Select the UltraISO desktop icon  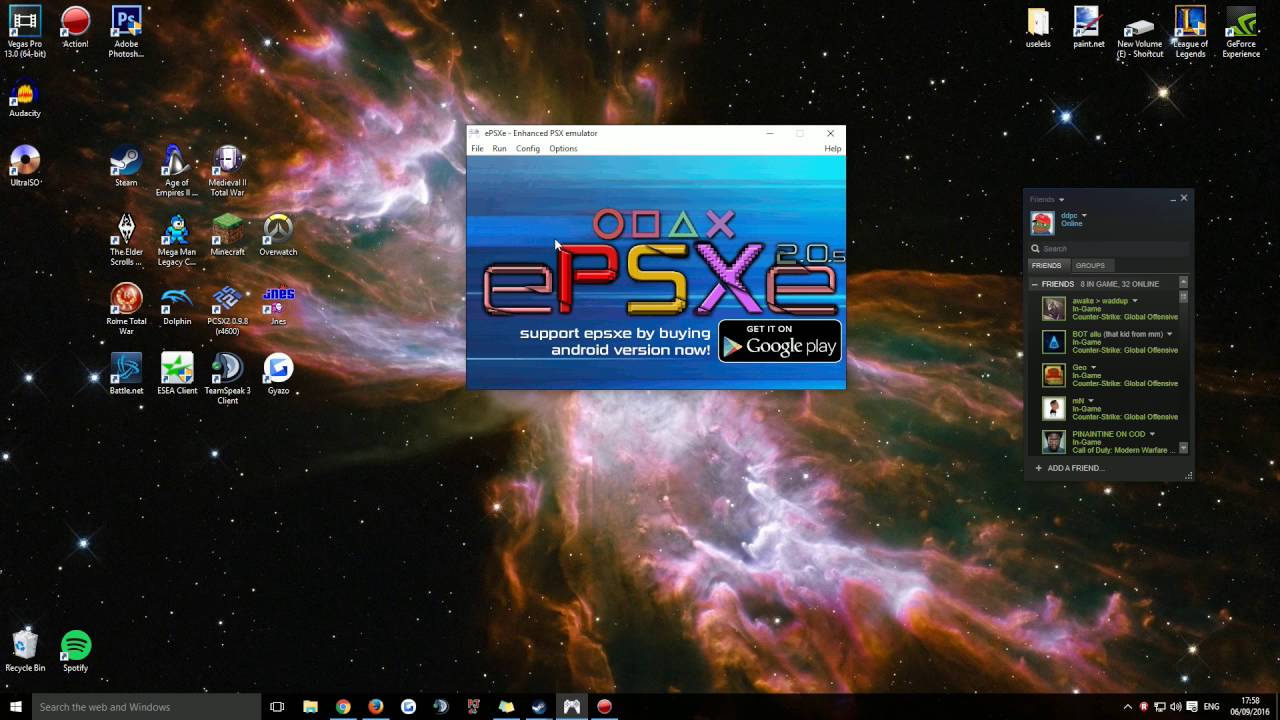(x=25, y=167)
